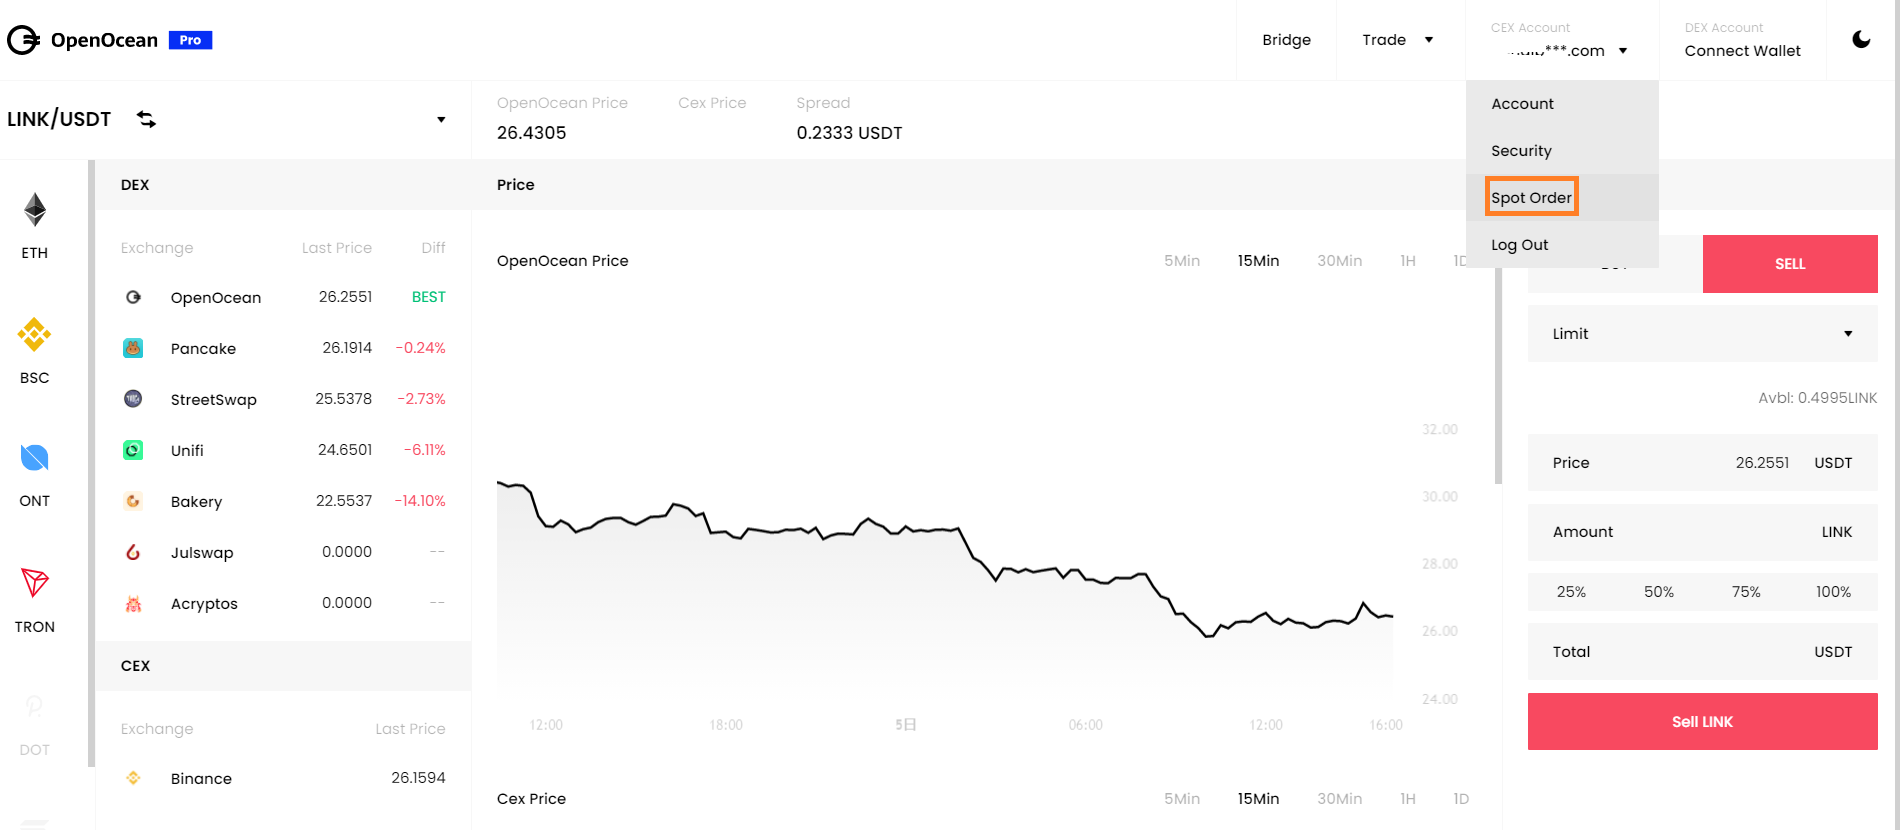Switch to the SELL tab
This screenshot has width=1900, height=830.
(x=1790, y=264)
